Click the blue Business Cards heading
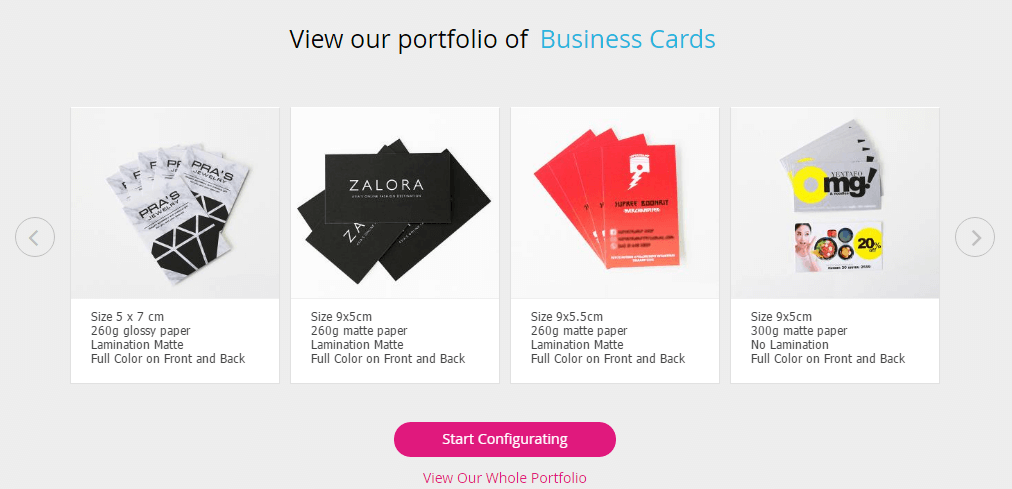Image resolution: width=1012 pixels, height=489 pixels. (628, 39)
